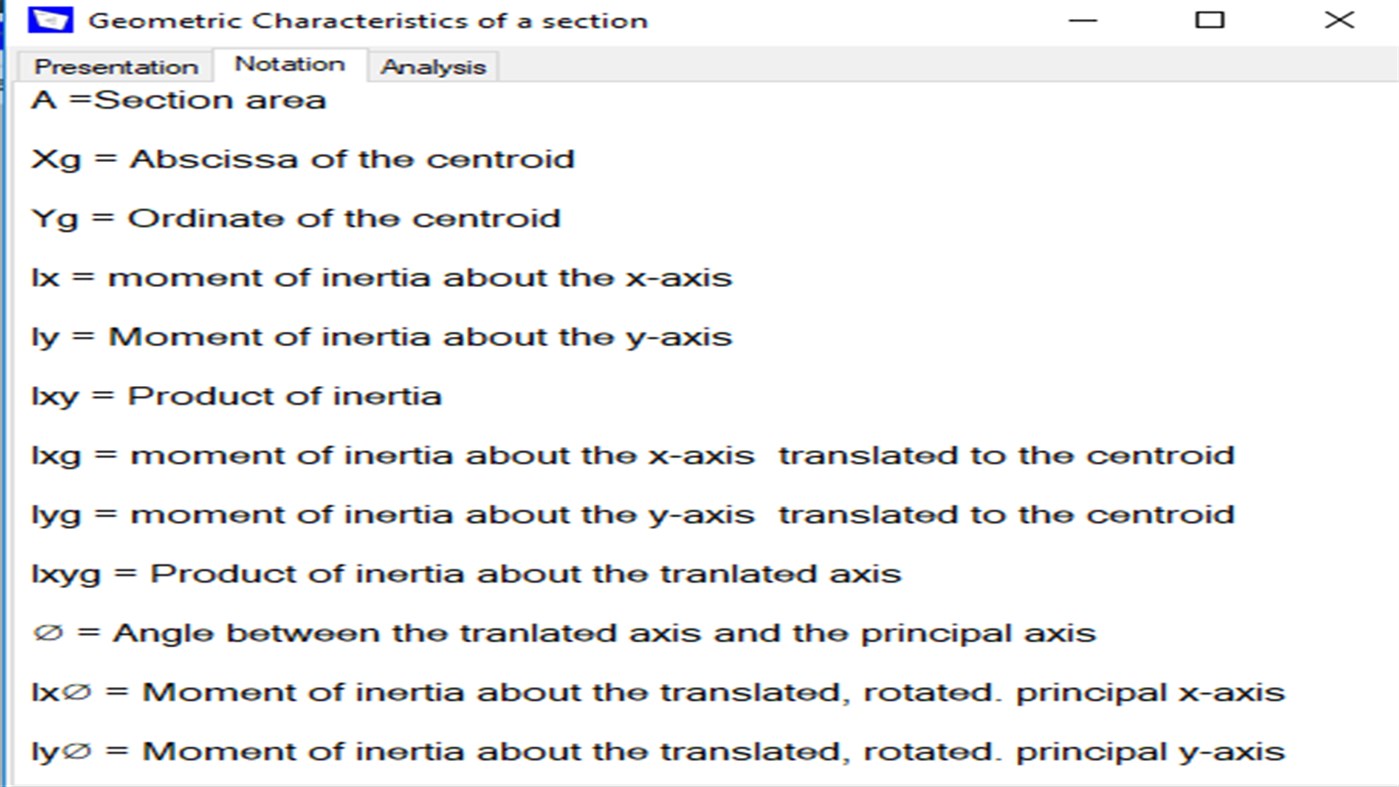
Task: Click the 'Xg = Abscissa of the centroid' line
Action: (x=303, y=158)
